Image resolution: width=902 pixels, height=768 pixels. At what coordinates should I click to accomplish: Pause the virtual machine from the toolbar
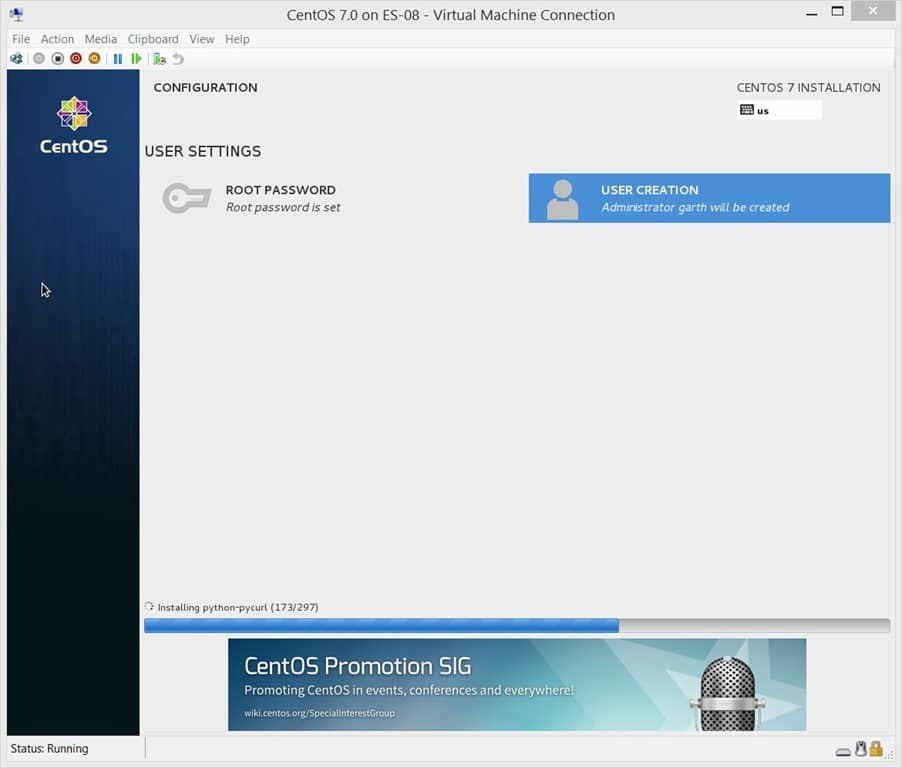coord(117,58)
